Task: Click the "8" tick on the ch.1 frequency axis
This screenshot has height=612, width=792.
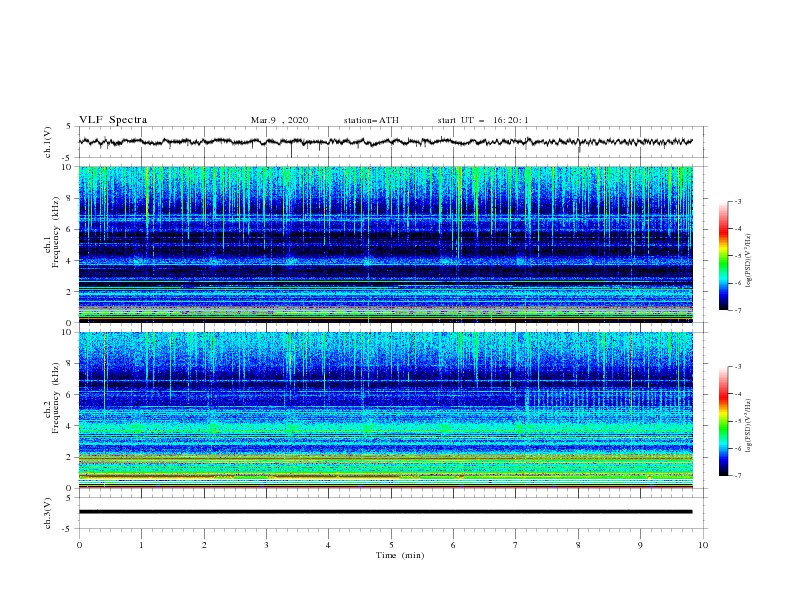Action: 69,198
